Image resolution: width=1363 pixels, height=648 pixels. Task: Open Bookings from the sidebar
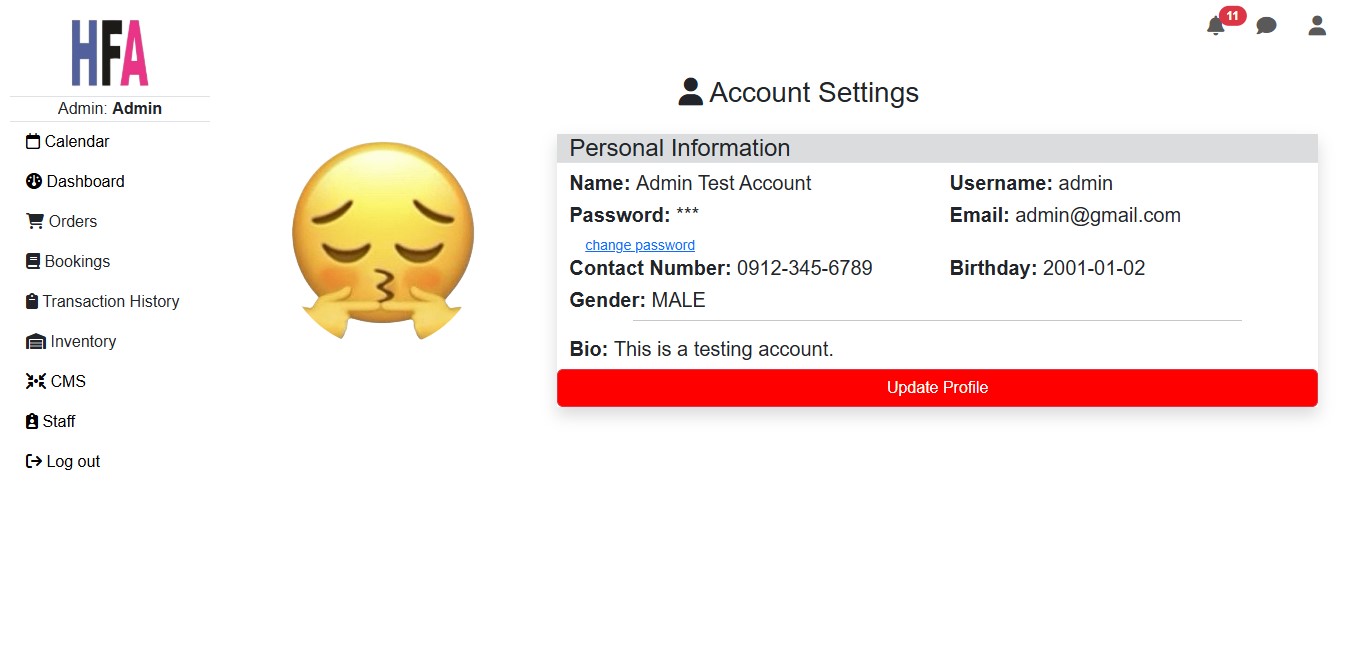click(x=68, y=261)
